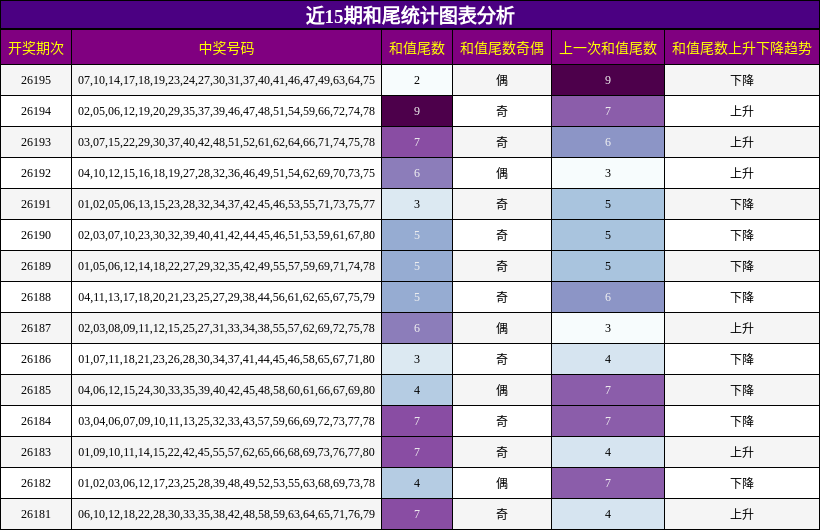Click draw period 26190
The height and width of the screenshot is (530, 820).
point(36,235)
